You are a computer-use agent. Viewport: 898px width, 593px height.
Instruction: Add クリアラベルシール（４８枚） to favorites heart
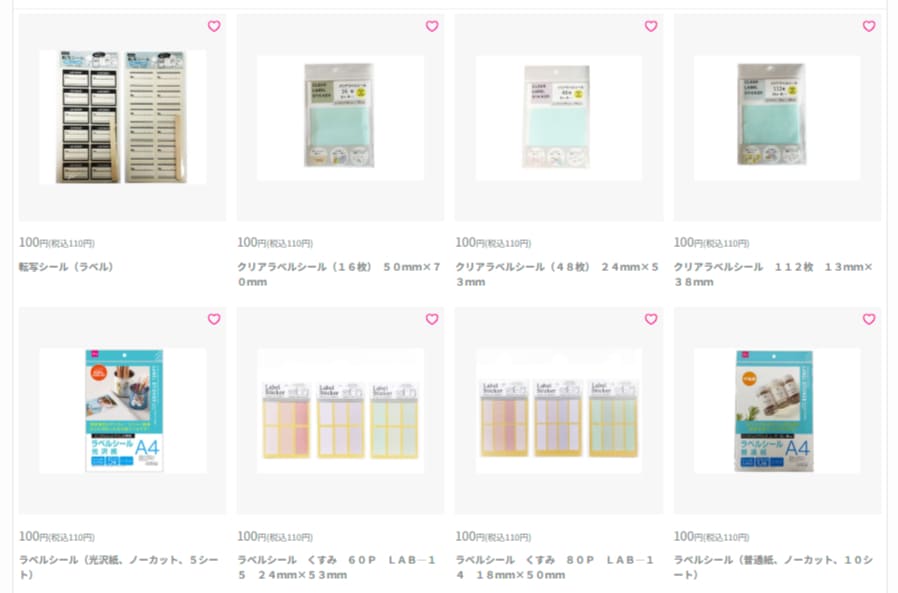651,26
